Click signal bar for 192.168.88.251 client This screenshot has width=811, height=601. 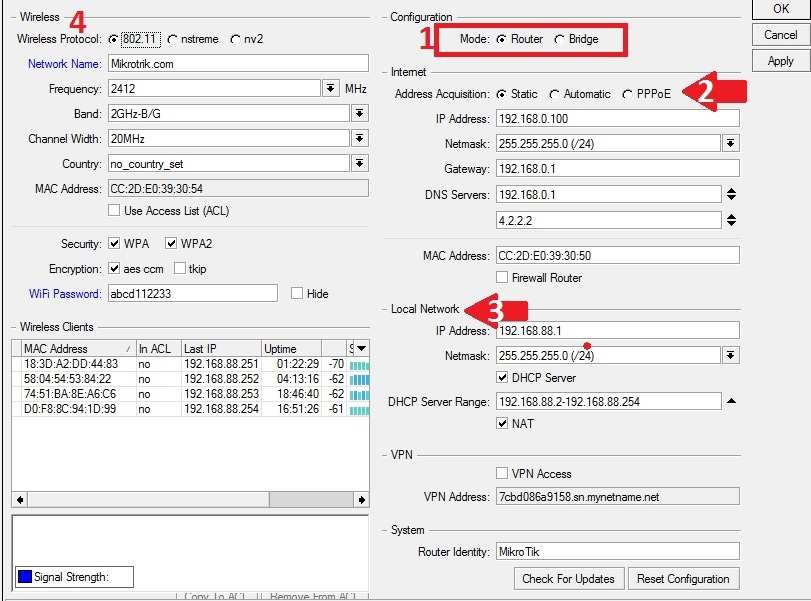click(x=359, y=365)
